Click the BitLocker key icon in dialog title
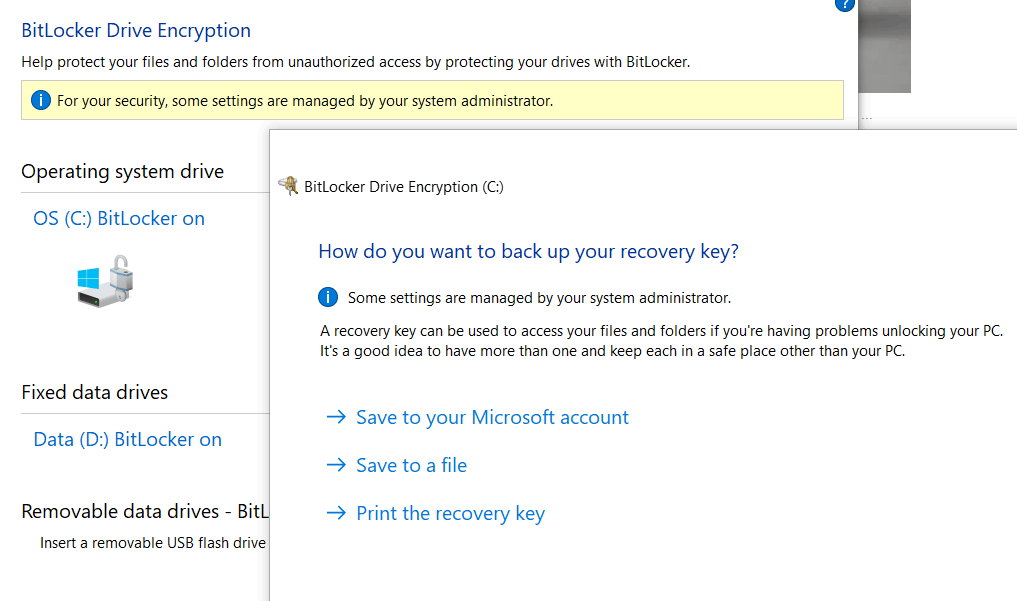 pos(288,186)
